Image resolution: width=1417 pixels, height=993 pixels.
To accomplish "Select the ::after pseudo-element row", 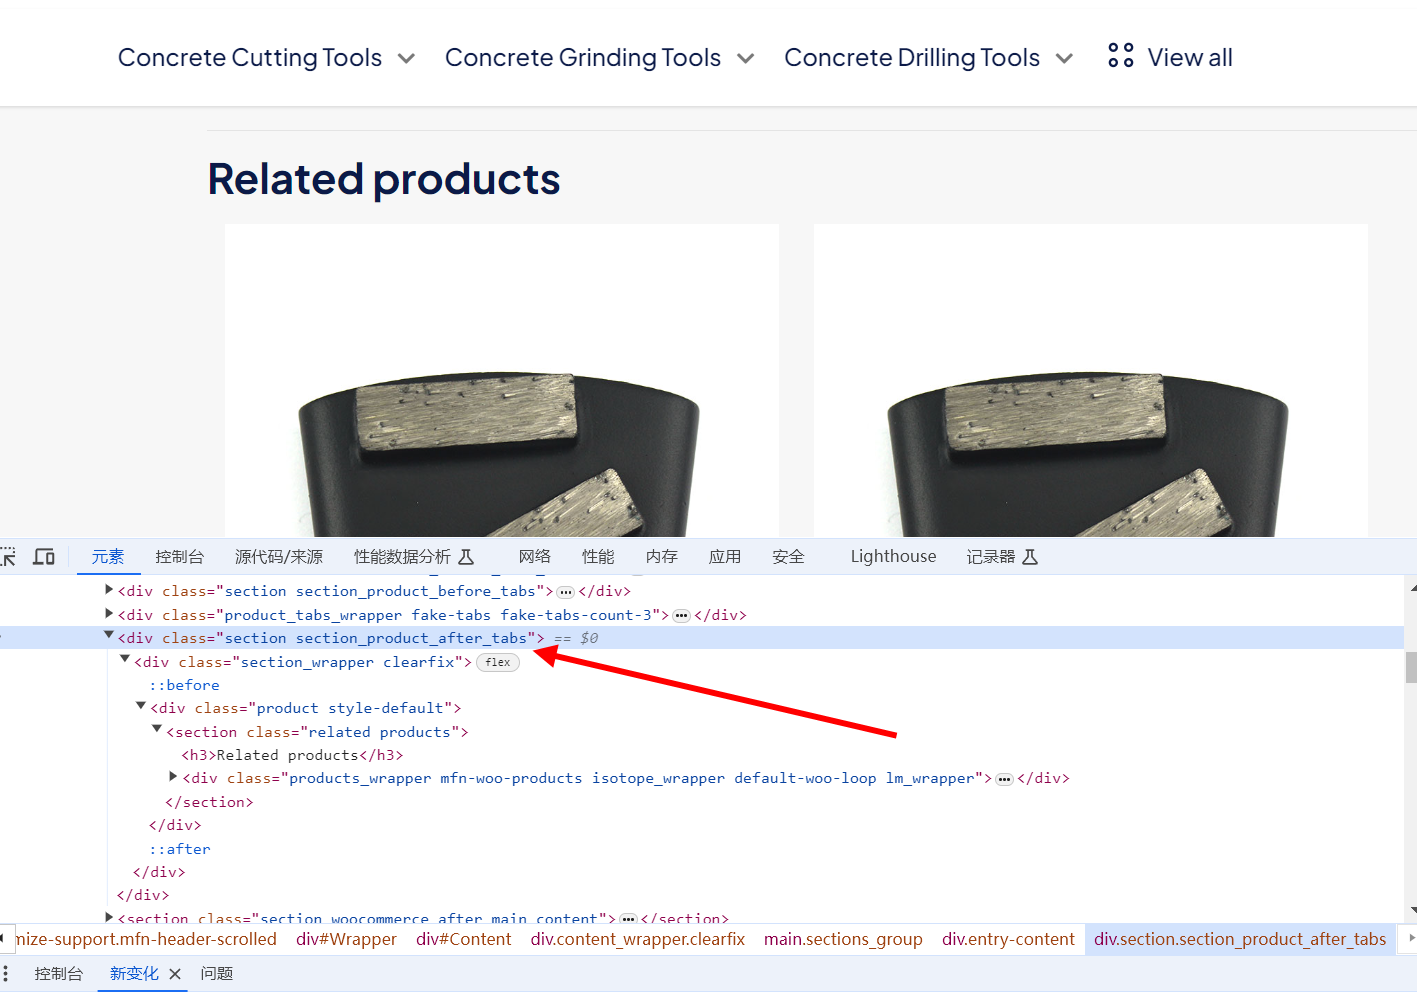I will [x=180, y=849].
